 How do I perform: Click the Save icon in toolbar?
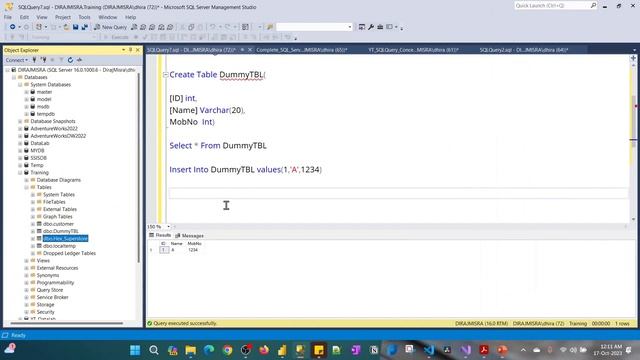(76, 27)
